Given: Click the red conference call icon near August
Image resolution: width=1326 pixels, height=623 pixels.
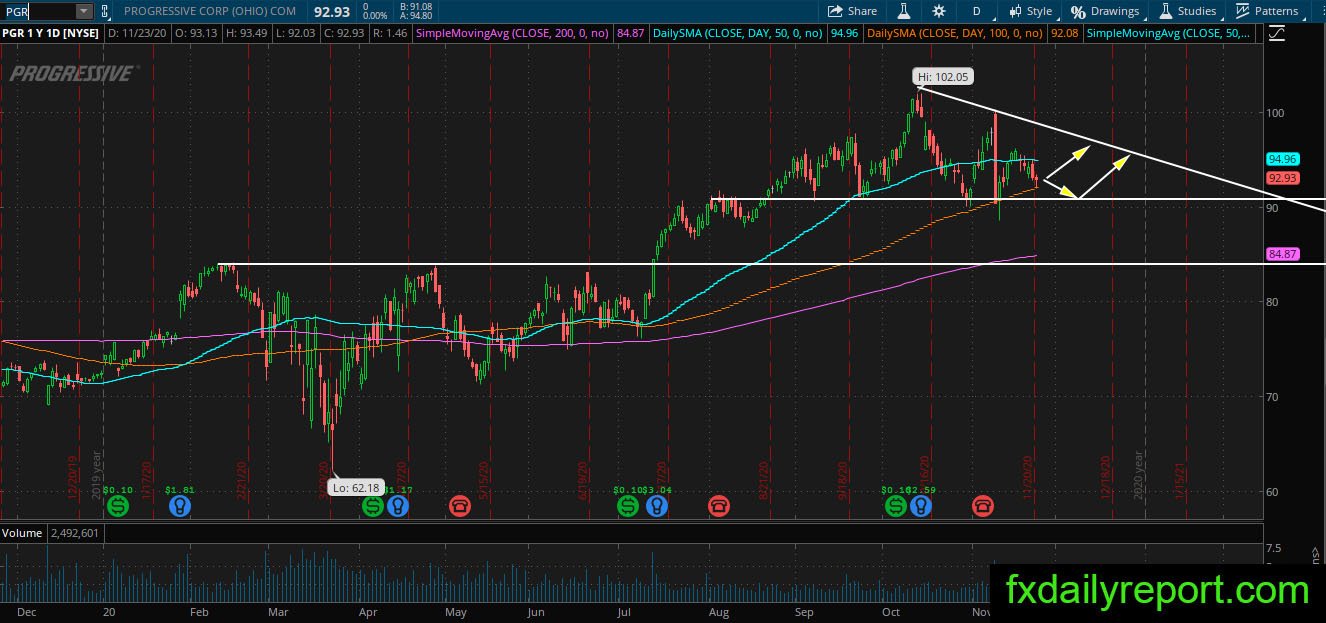Looking at the screenshot, I should (718, 506).
